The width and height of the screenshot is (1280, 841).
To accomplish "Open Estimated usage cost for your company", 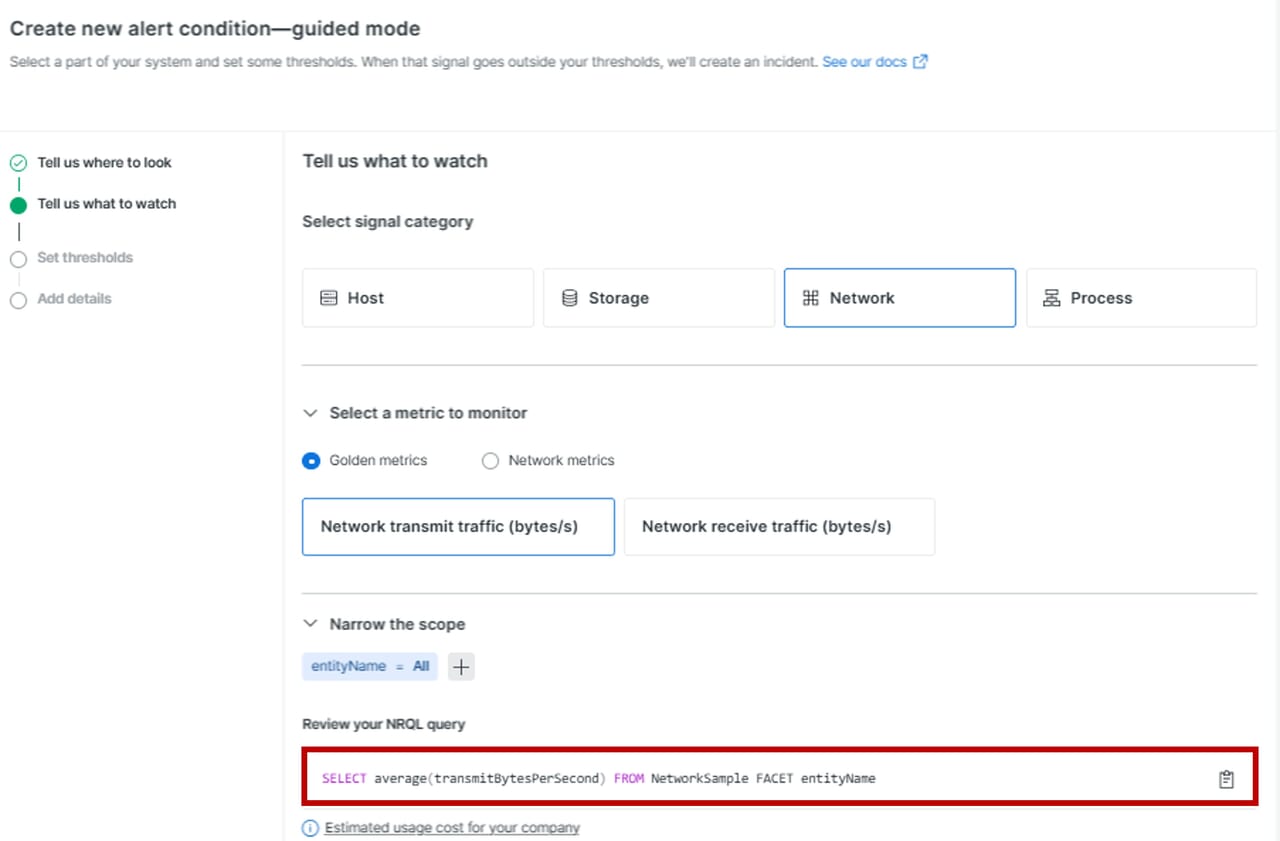I will pos(452,828).
